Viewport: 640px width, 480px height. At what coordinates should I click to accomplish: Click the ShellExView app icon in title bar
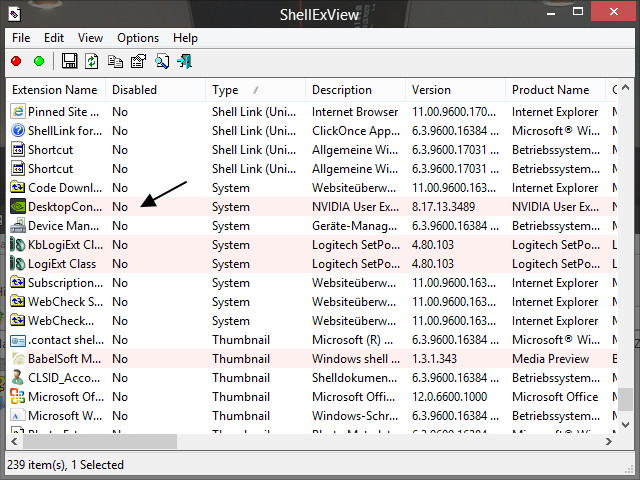pyautogui.click(x=14, y=15)
